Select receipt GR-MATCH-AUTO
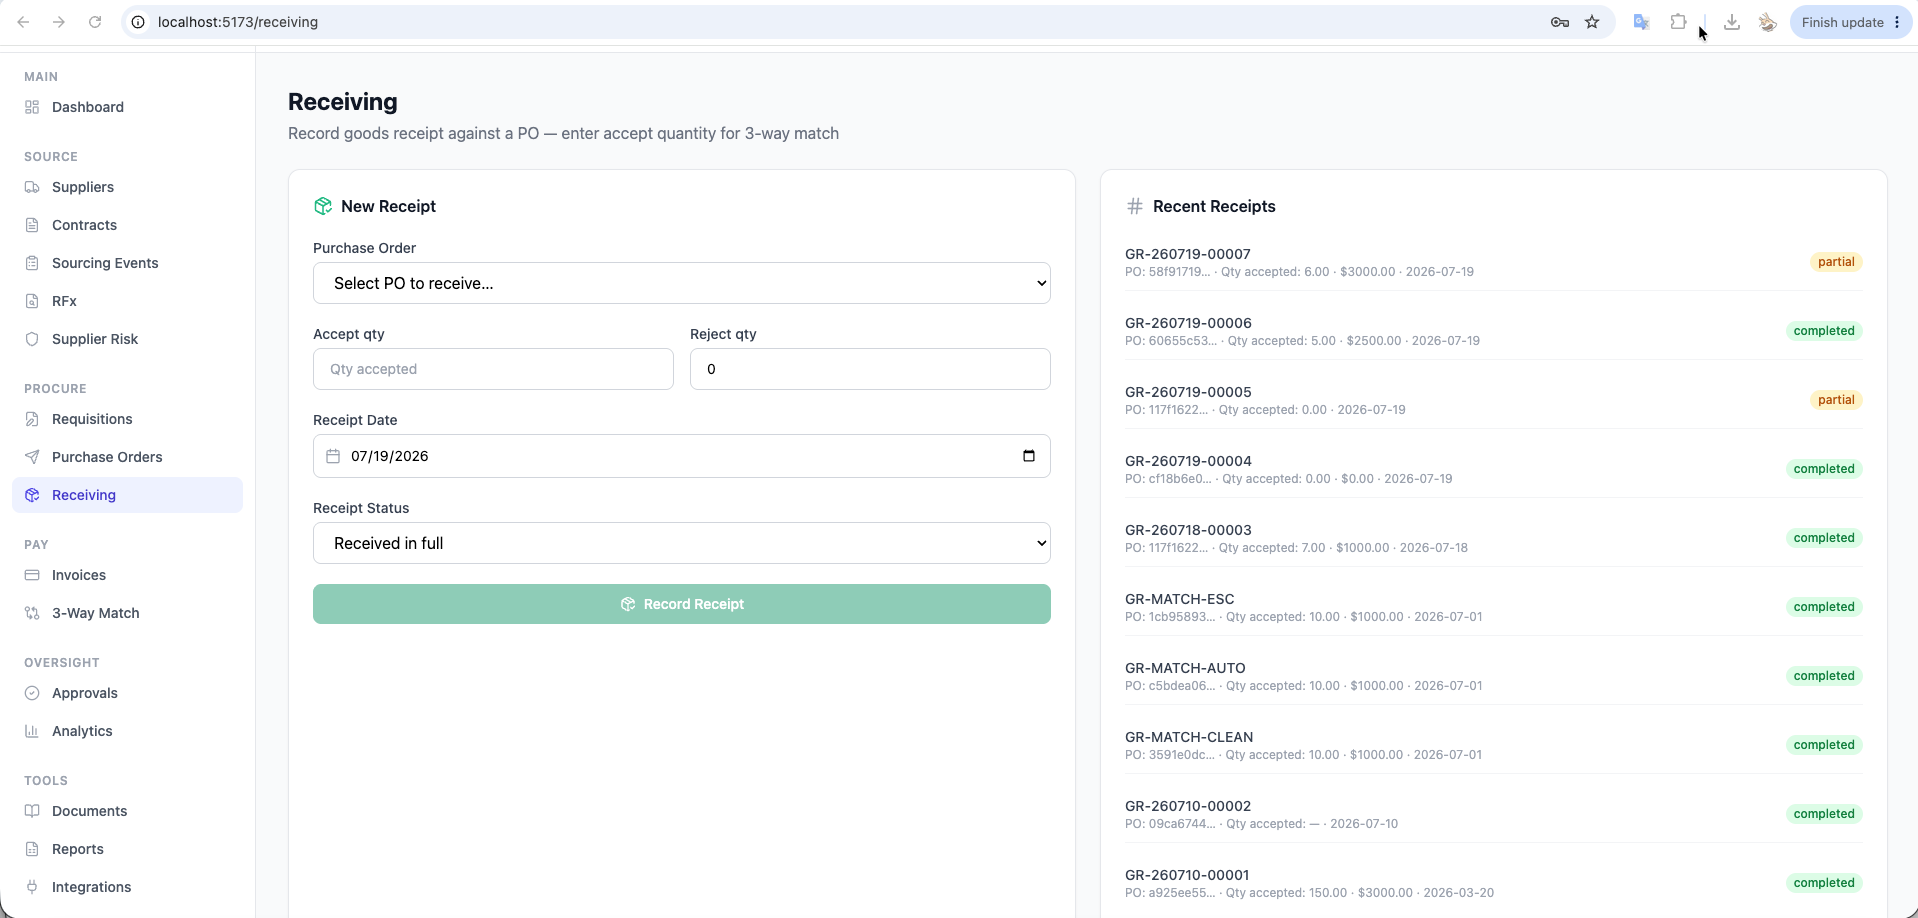Viewport: 1918px width, 918px height. coord(1494,676)
